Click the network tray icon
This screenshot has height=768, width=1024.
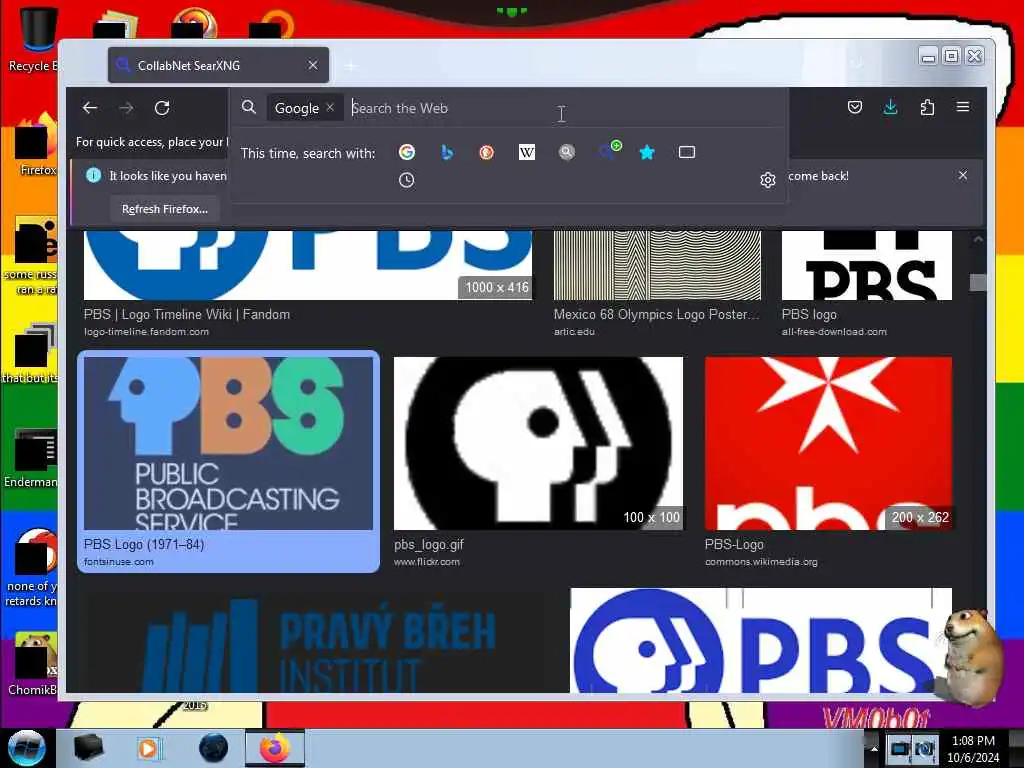900,749
